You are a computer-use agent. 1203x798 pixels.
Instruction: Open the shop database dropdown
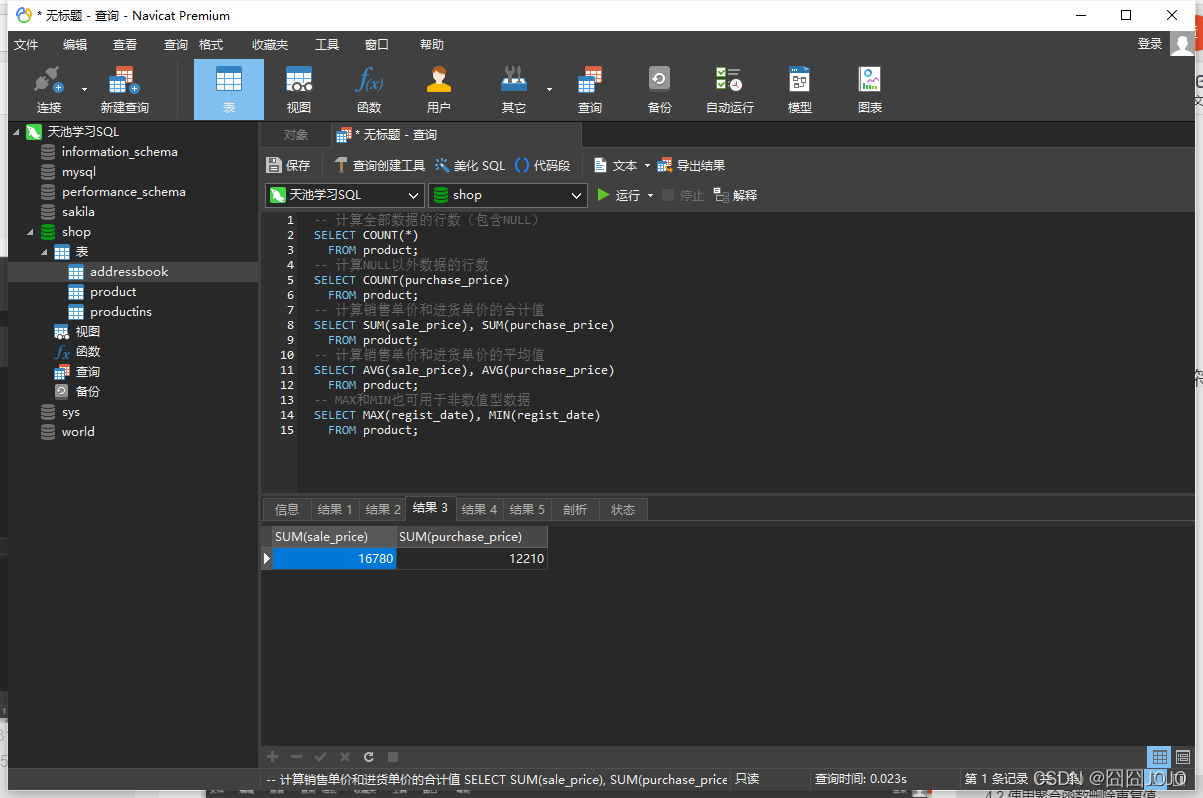pyautogui.click(x=507, y=196)
